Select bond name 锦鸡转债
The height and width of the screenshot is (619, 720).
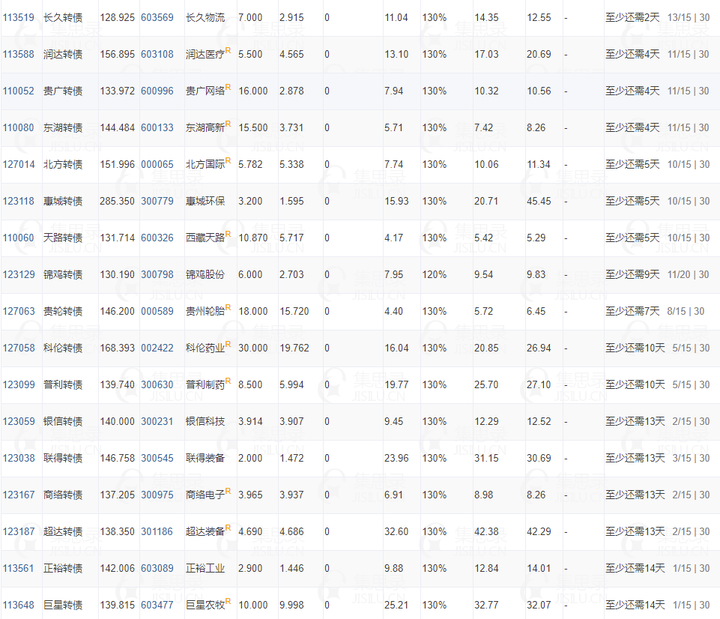[63, 275]
